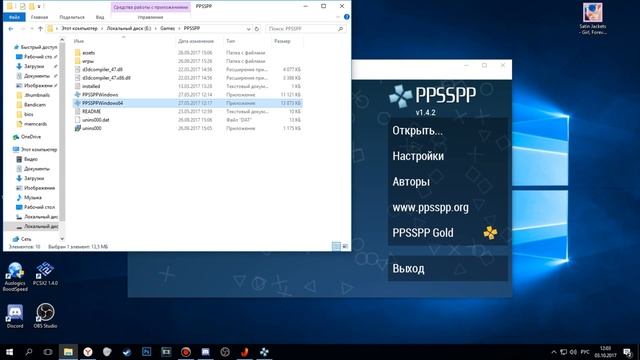Go back with the Explorer back arrow

11,29
